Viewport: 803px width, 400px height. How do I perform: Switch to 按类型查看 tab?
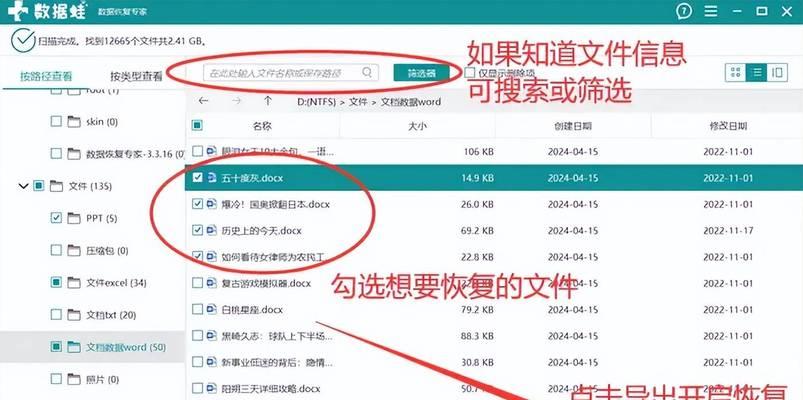point(136,76)
